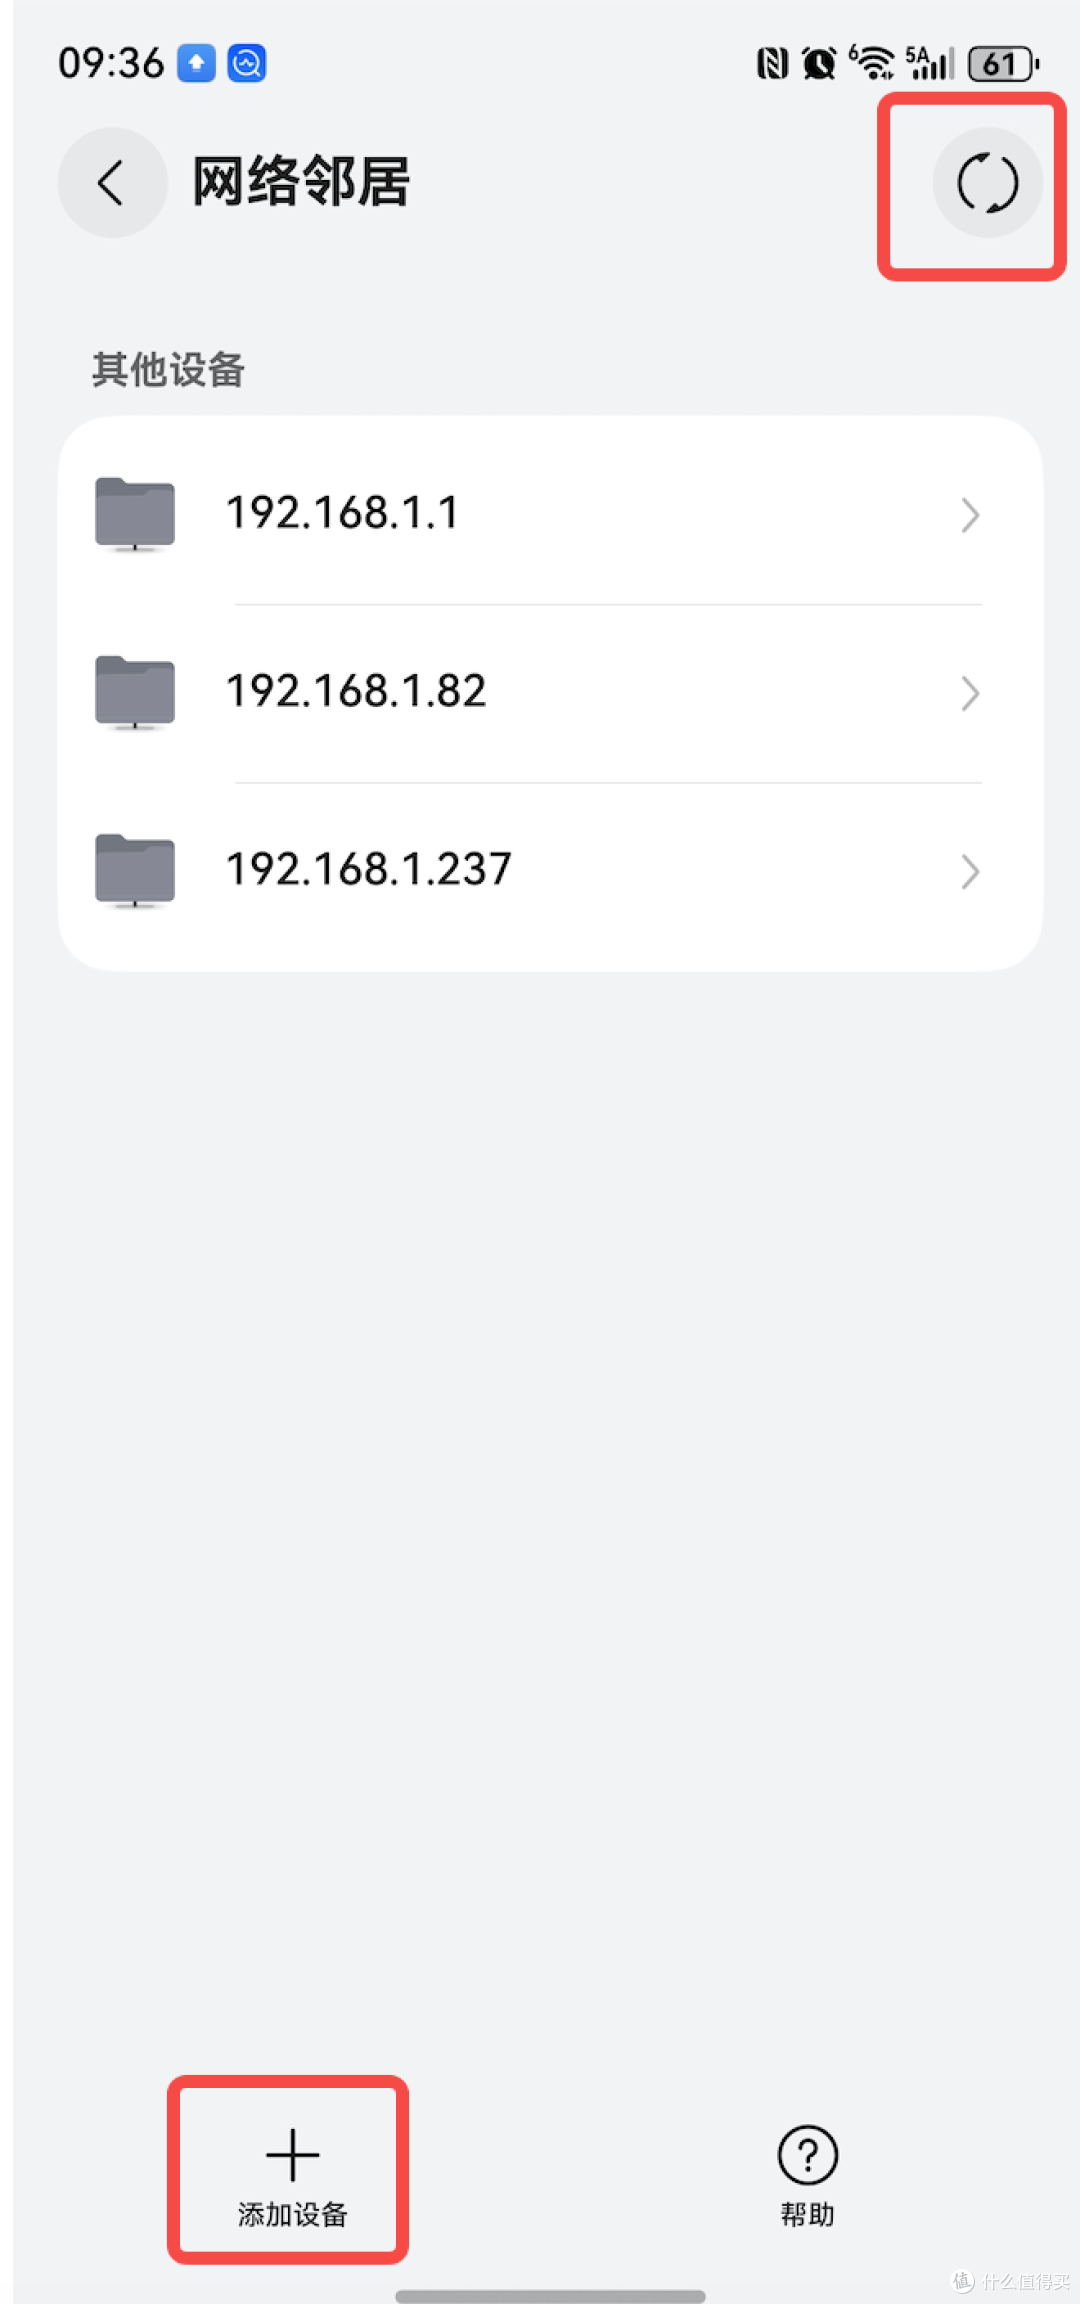Expand the 192.168.1.82 entry chevron
Screen dimensions: 1080x2304
(969, 693)
